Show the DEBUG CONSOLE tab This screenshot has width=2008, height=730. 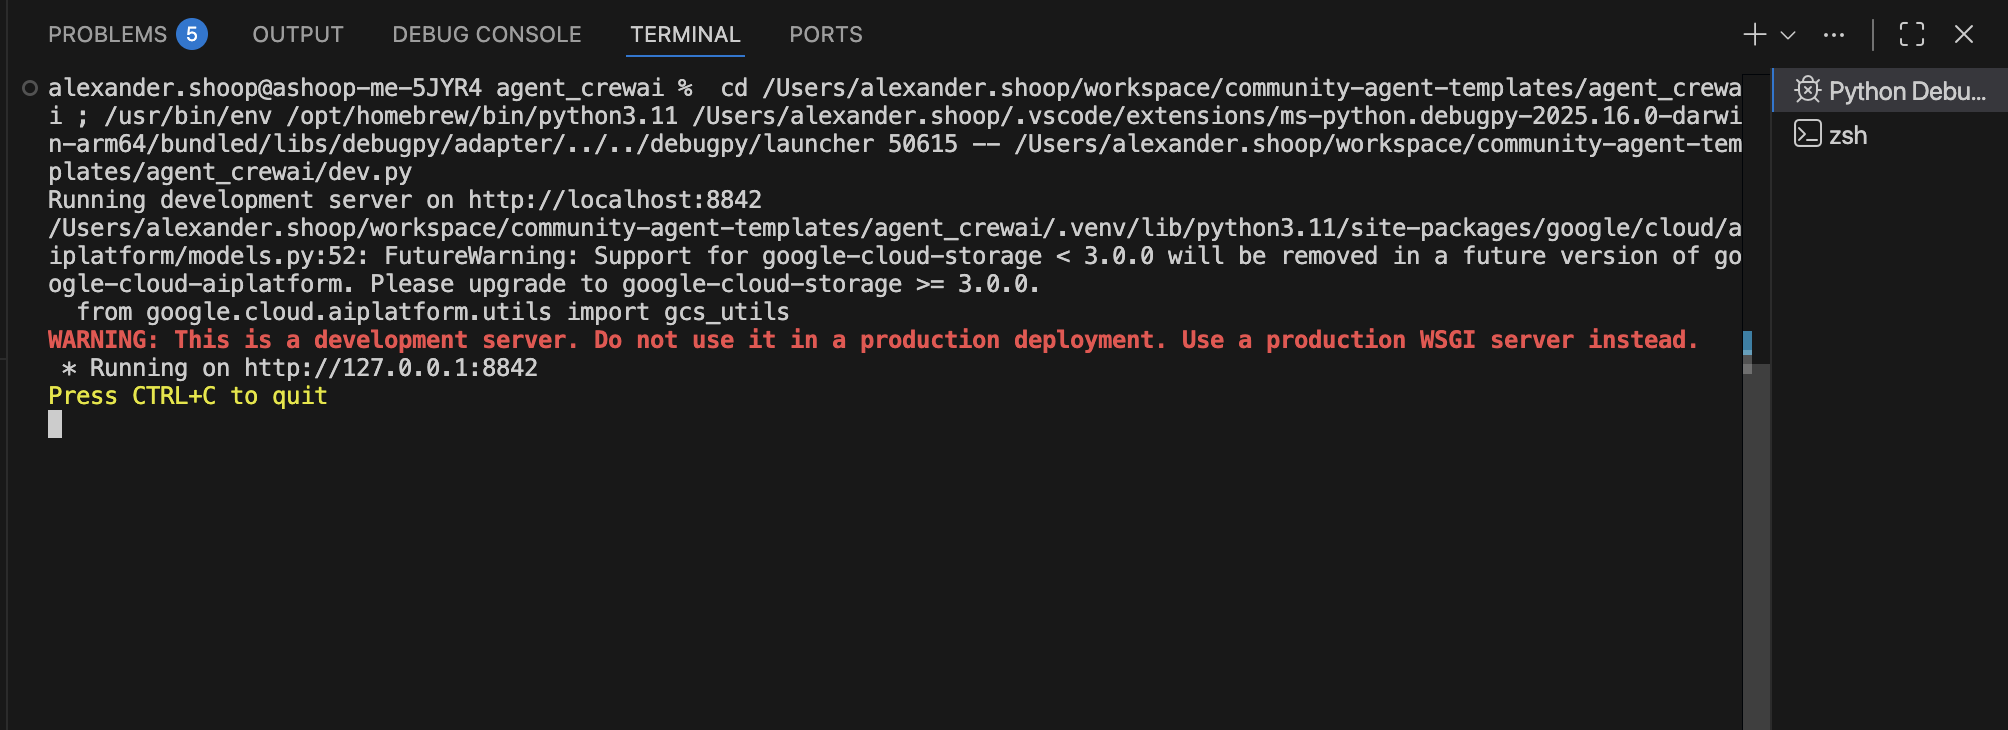[x=487, y=35]
